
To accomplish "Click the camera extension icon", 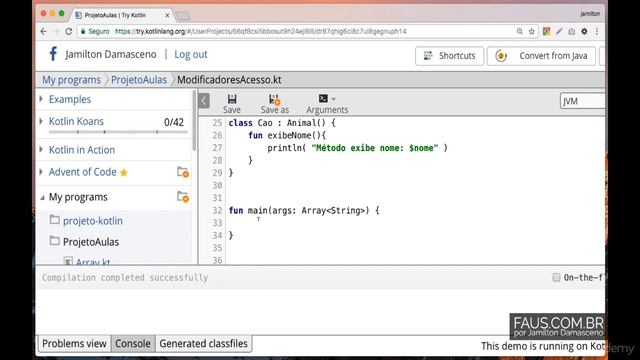I will pos(571,31).
